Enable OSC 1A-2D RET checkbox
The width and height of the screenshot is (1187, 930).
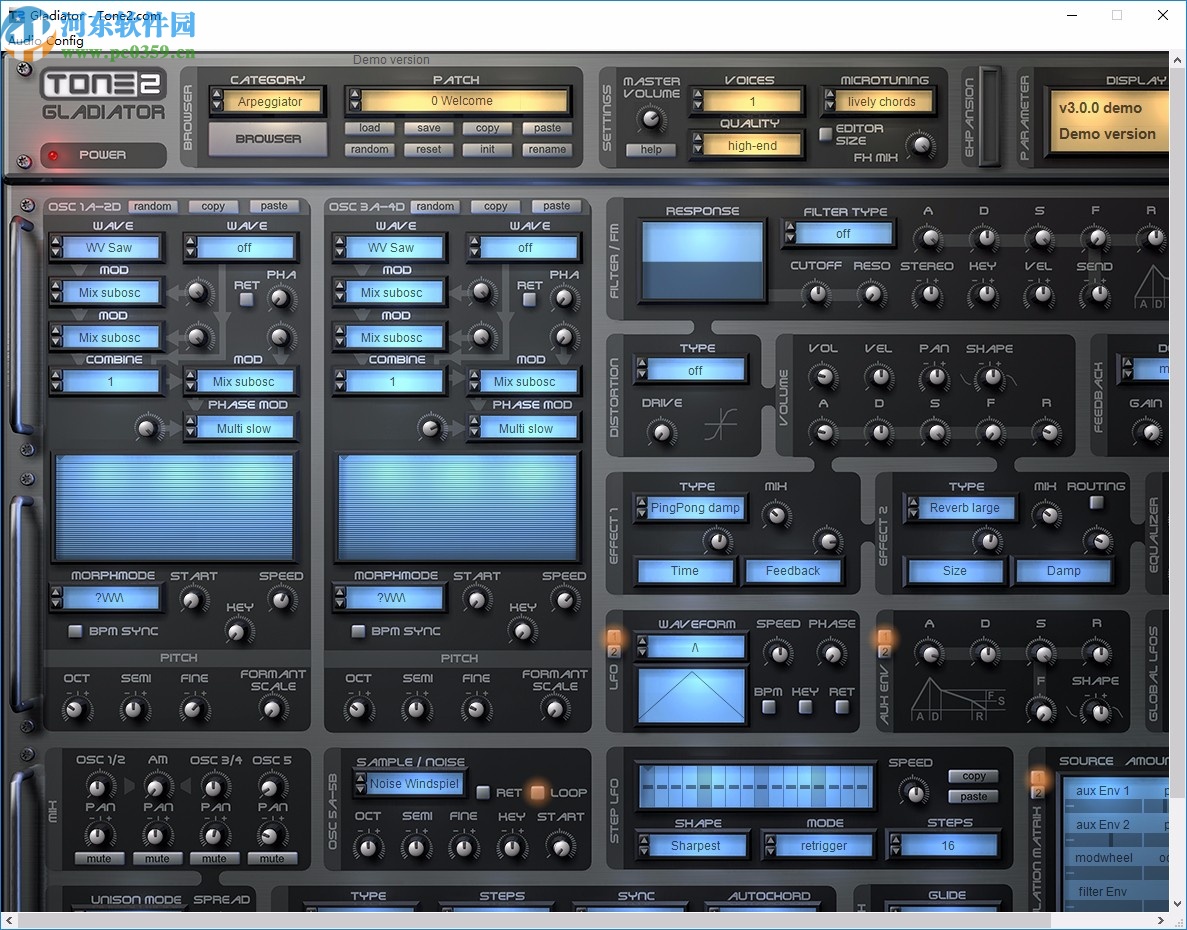point(246,300)
